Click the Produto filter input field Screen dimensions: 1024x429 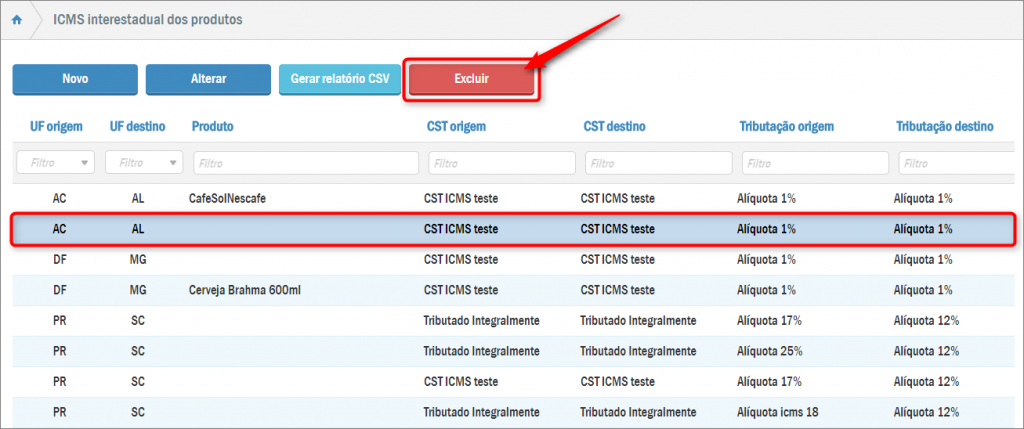[305, 163]
